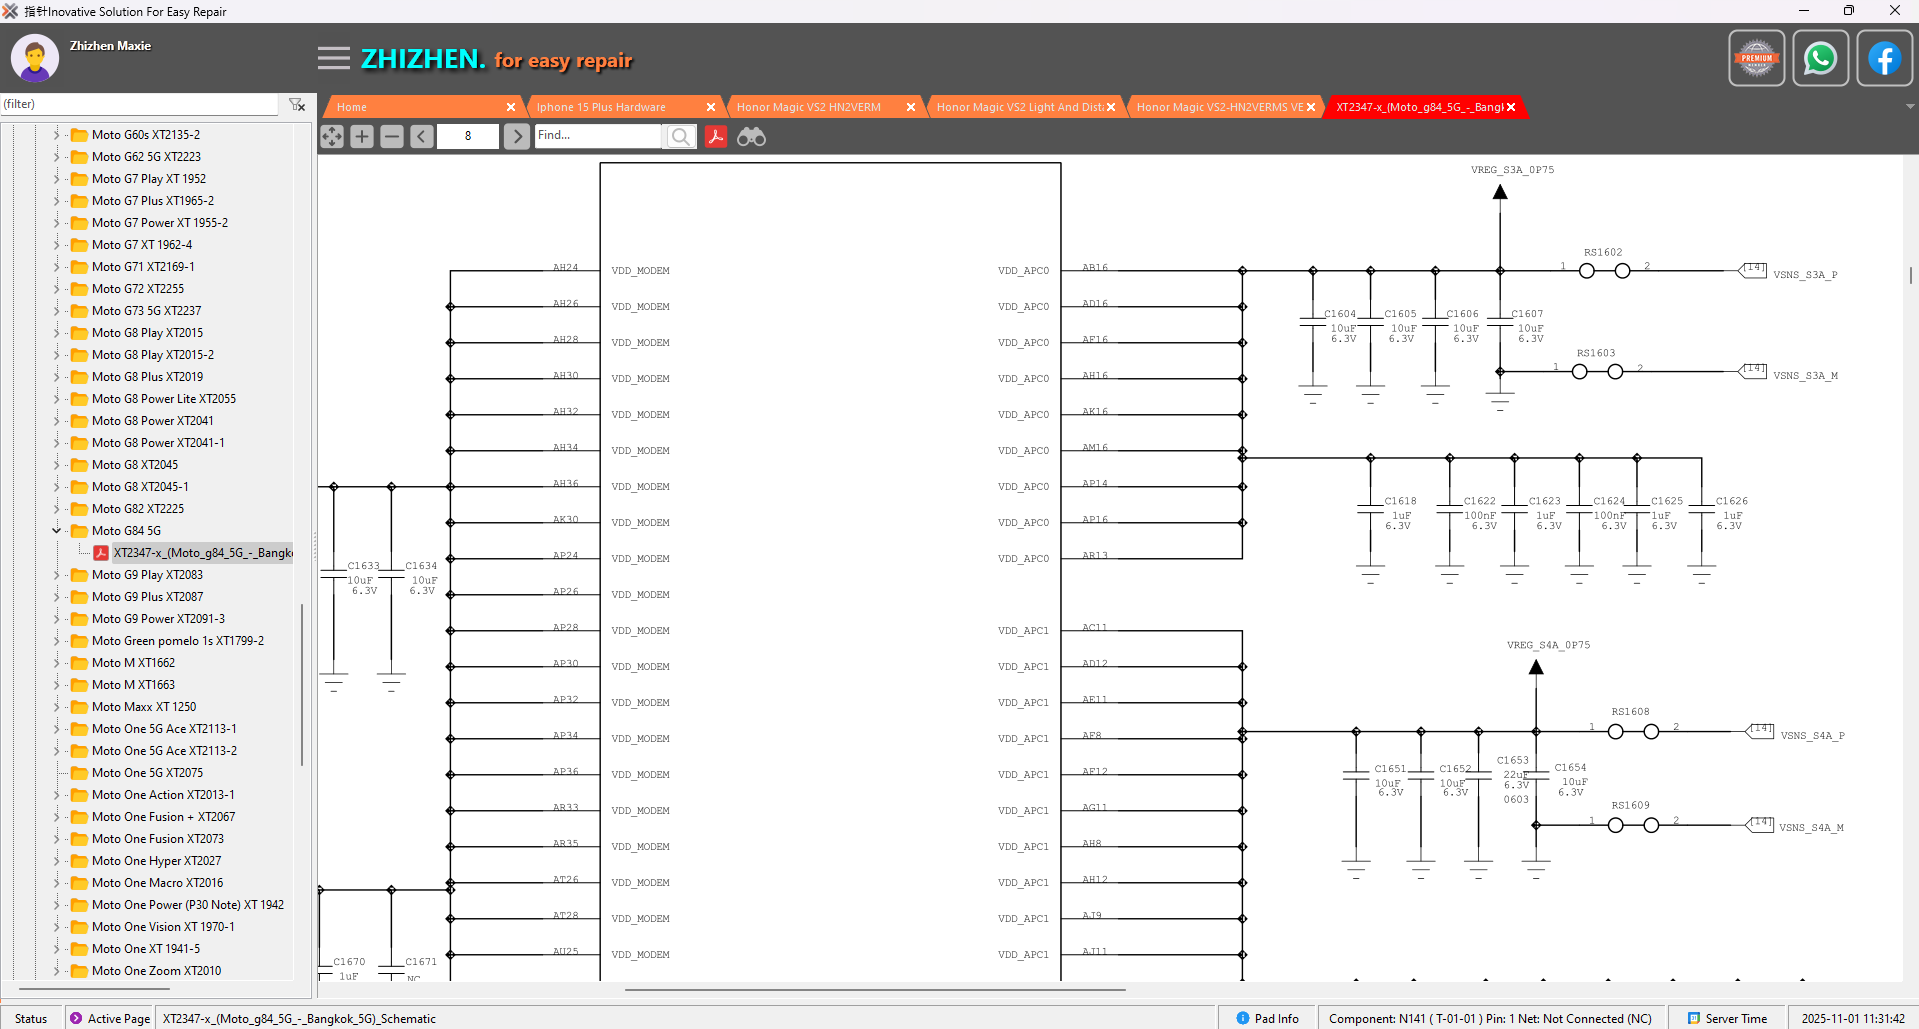
Task: Expand the Moto G8 Power Lite XT2055 folder
Action: click(x=56, y=398)
